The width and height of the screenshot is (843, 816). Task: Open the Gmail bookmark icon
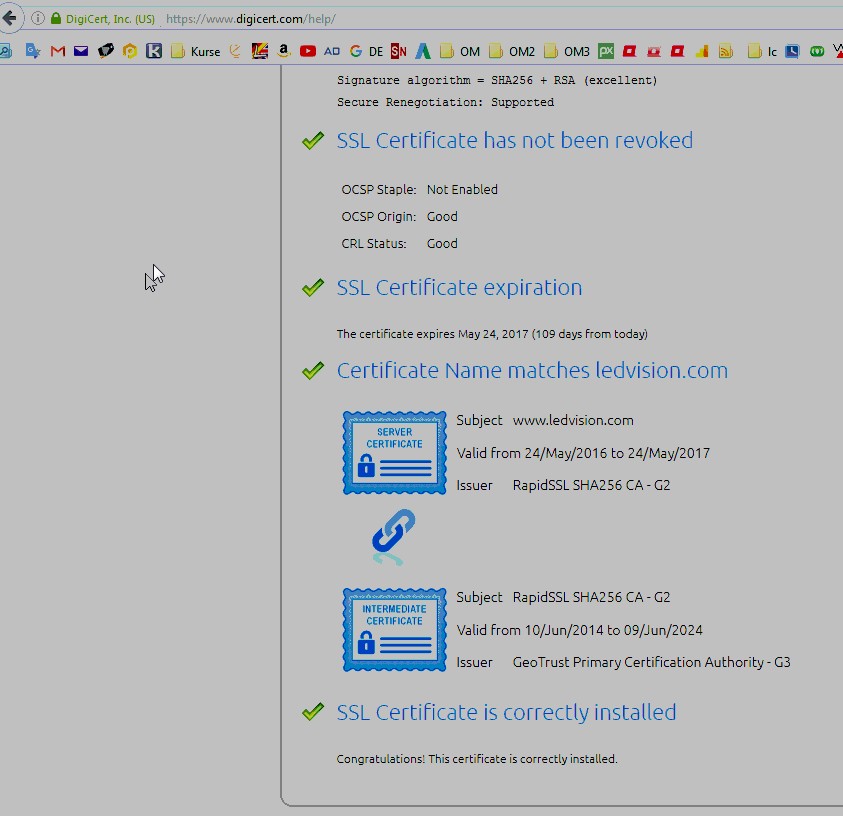57,51
